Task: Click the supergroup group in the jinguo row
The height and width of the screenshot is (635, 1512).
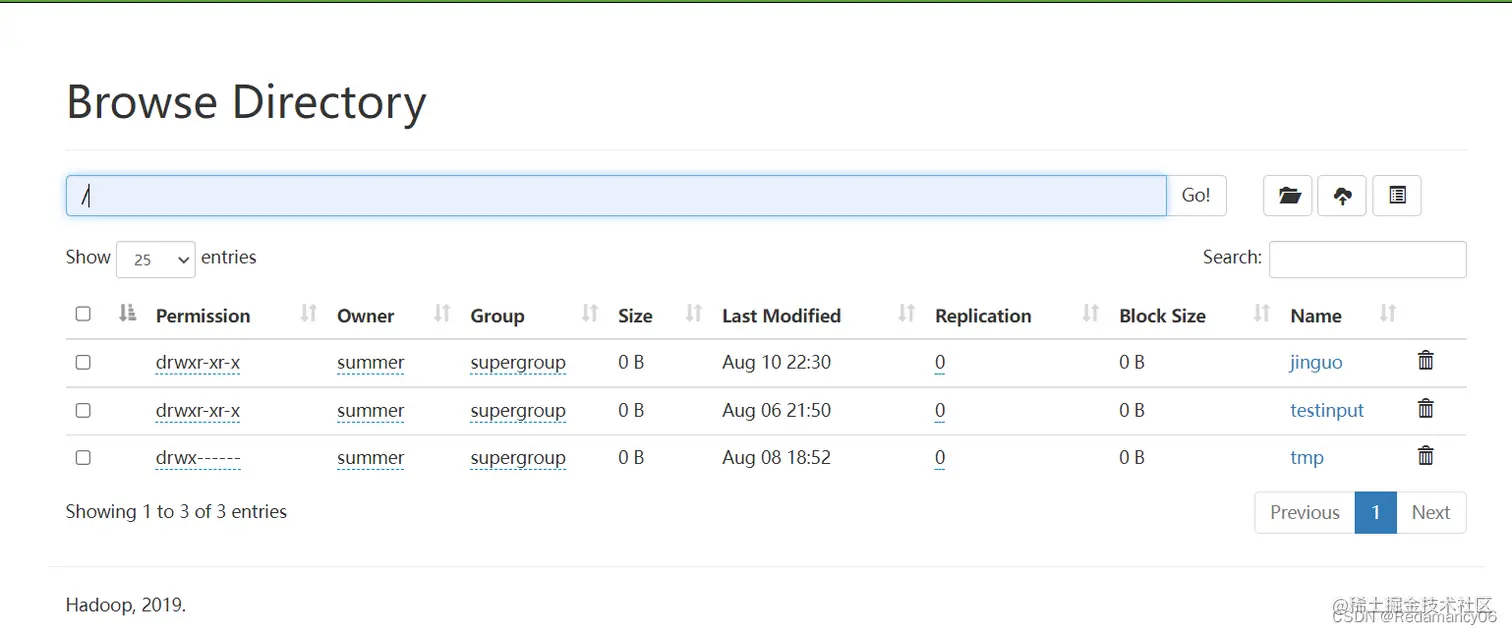Action: (x=518, y=362)
